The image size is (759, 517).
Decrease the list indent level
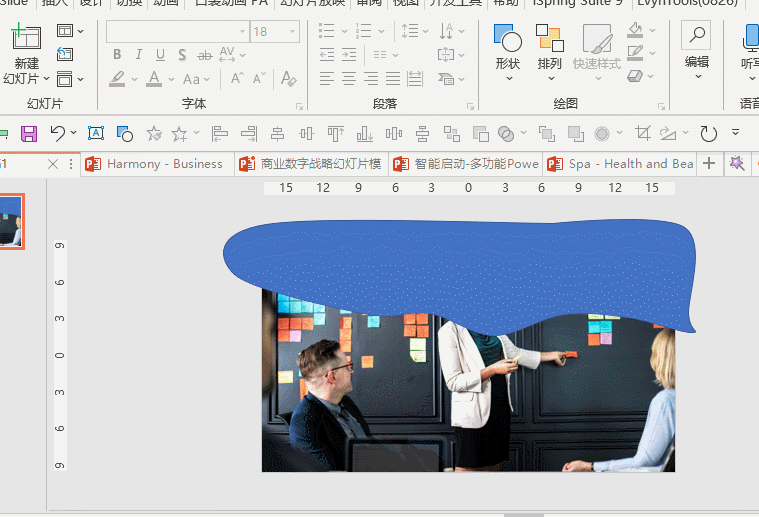(327, 55)
